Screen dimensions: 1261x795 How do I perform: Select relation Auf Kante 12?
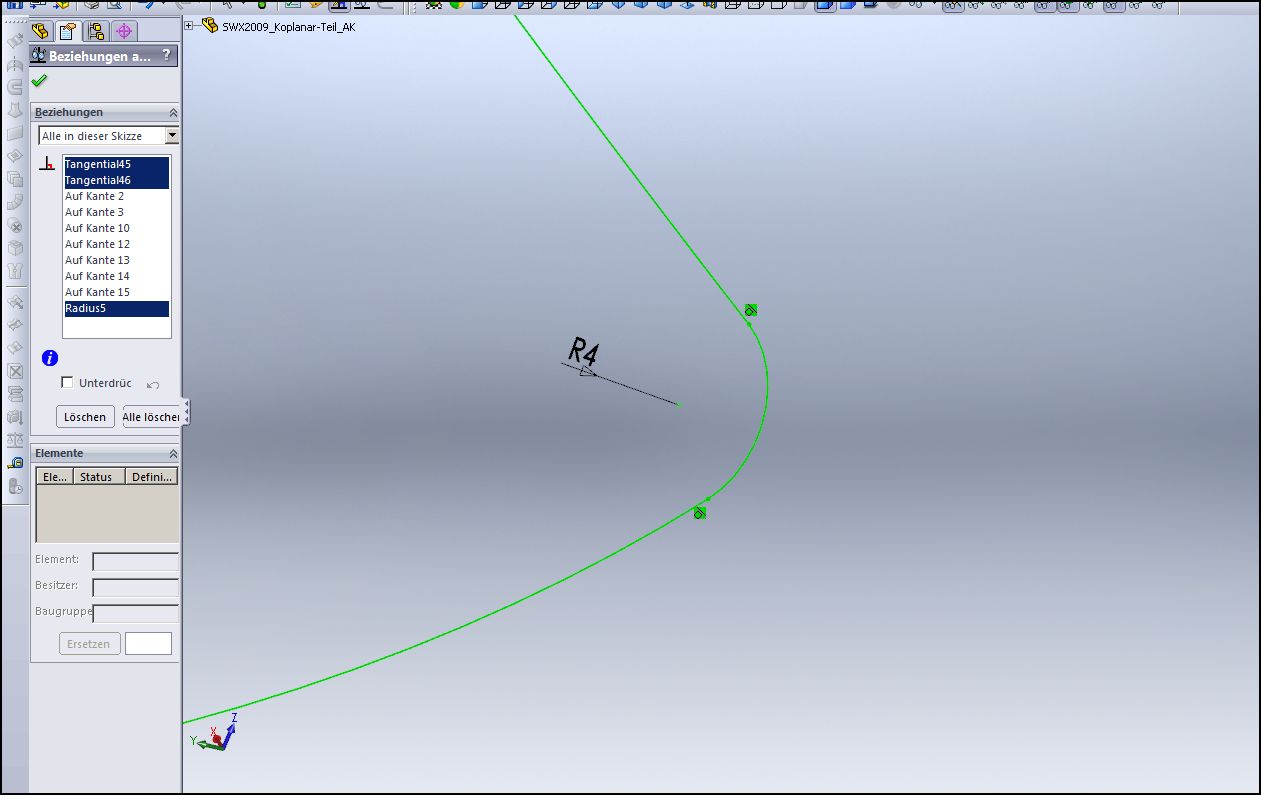tap(116, 244)
